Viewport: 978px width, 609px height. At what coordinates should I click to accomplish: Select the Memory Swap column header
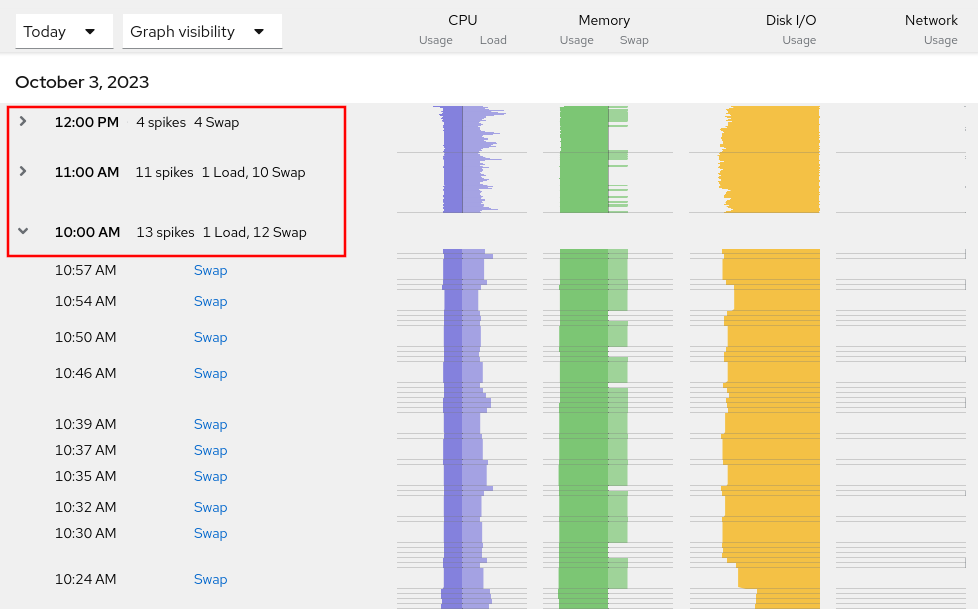tap(634, 40)
